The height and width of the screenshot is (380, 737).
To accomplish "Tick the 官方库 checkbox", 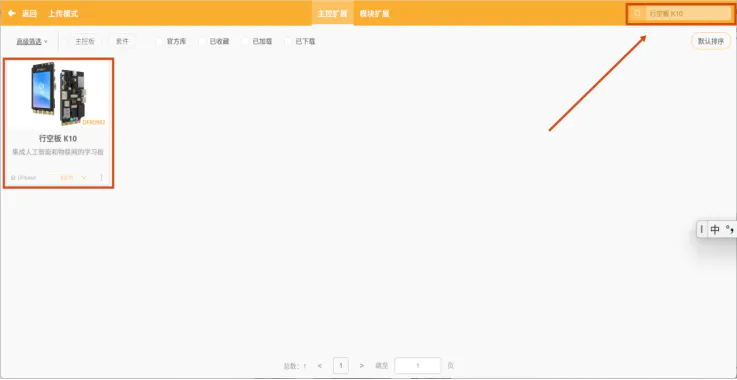I will [x=159, y=41].
